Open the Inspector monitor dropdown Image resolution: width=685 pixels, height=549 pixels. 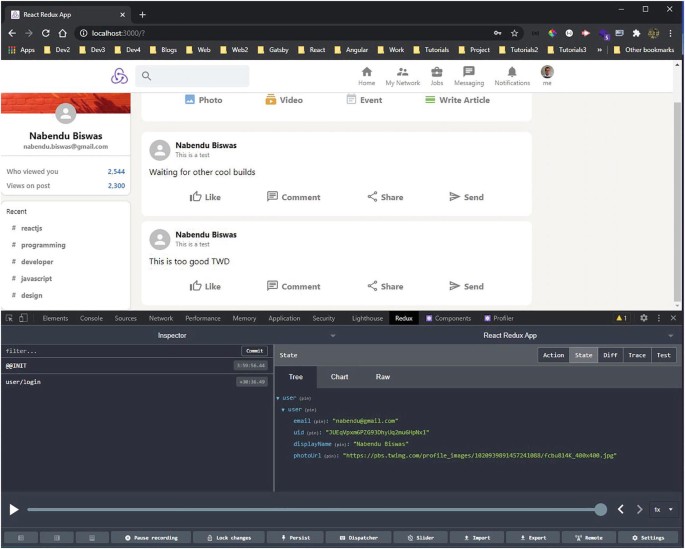[x=333, y=336]
